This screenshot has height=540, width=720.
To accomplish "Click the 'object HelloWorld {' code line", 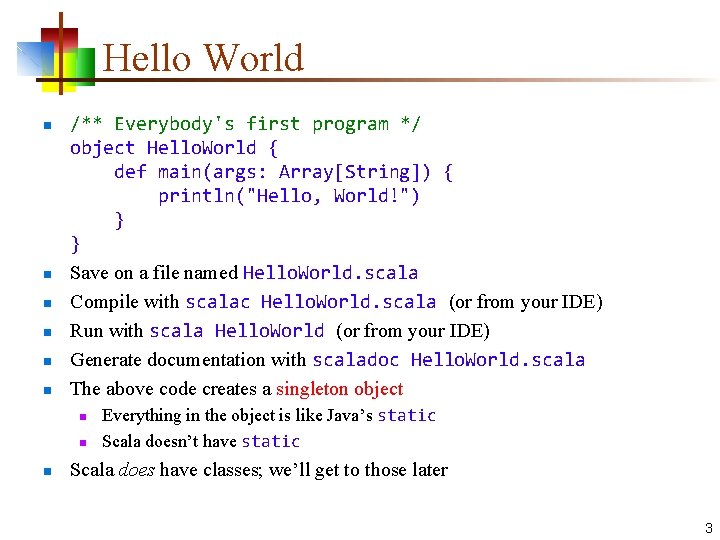I will 174,148.
